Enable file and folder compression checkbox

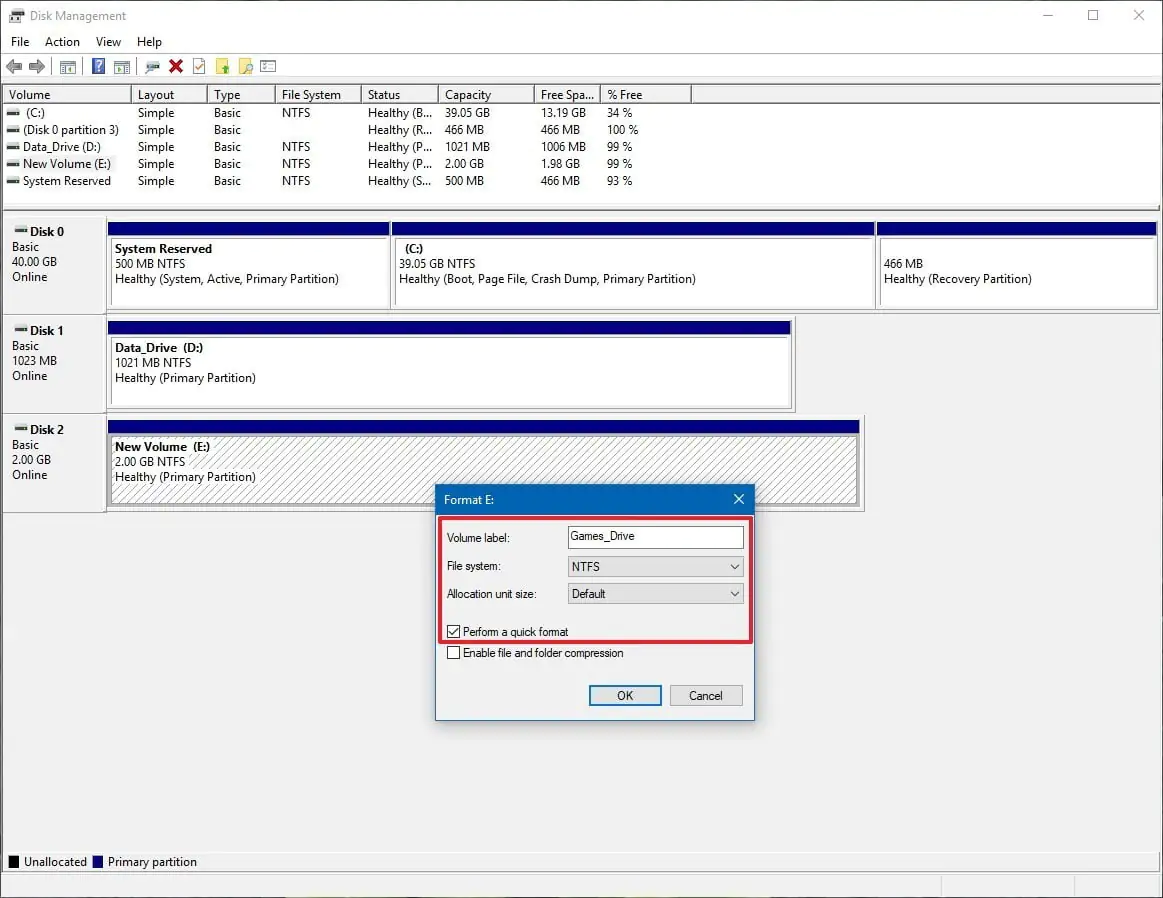tap(454, 653)
